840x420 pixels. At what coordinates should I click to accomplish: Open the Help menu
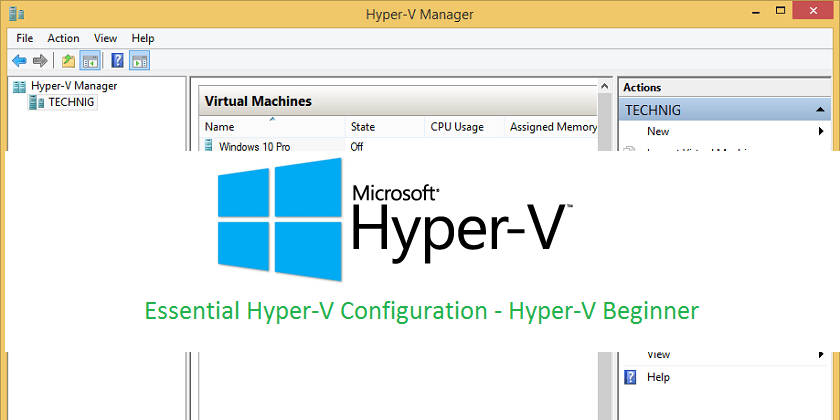[143, 39]
